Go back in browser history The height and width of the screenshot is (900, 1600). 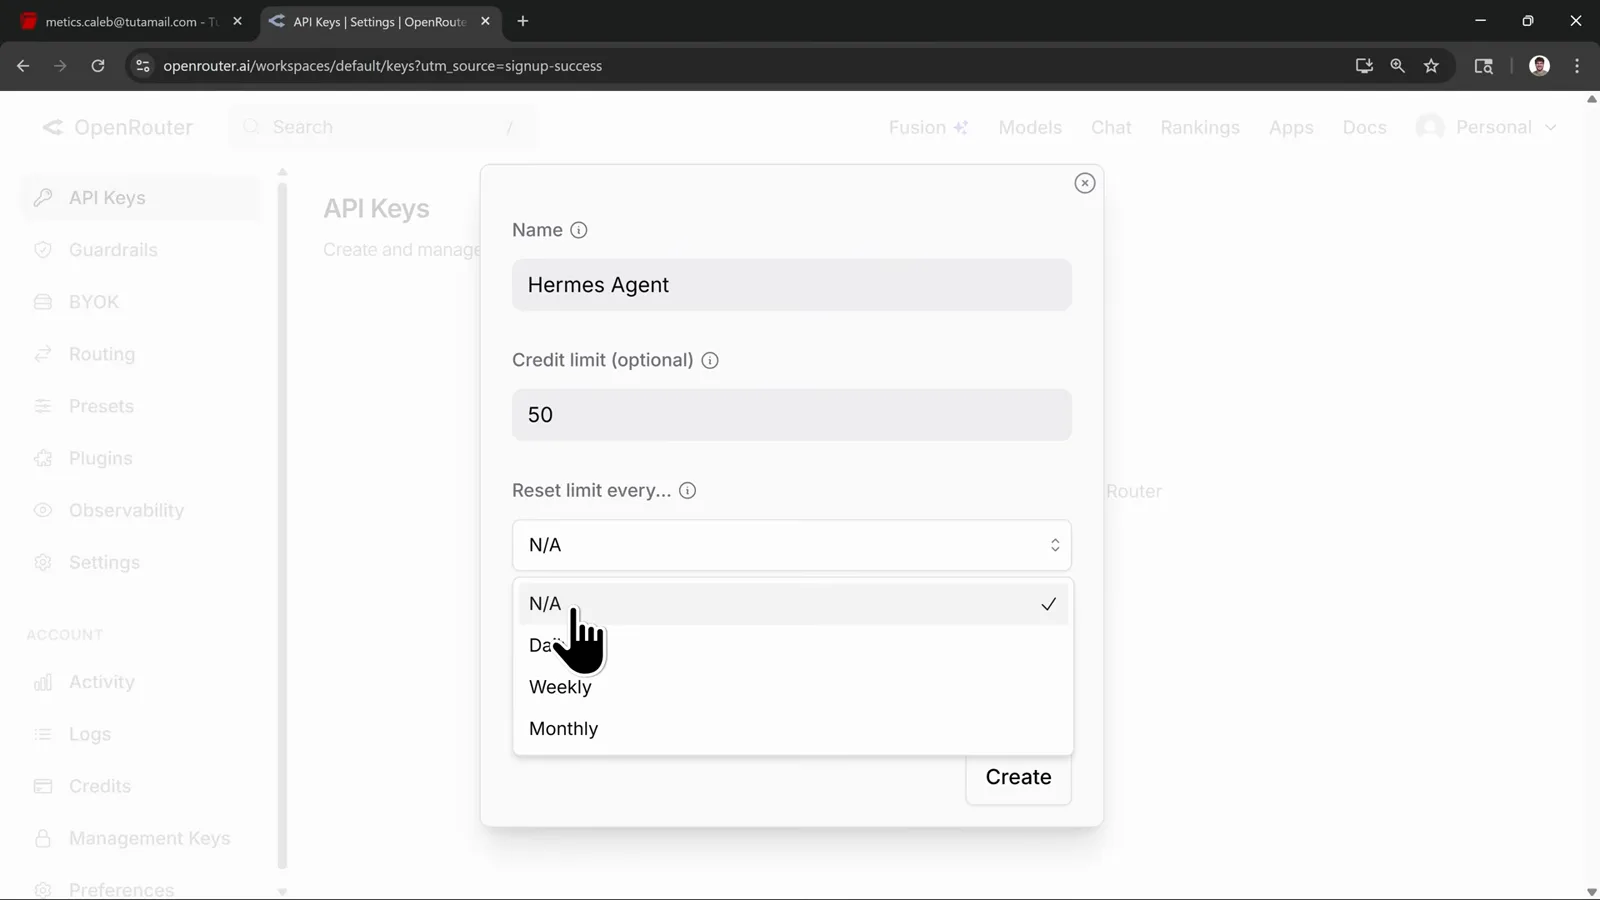pyautogui.click(x=23, y=66)
